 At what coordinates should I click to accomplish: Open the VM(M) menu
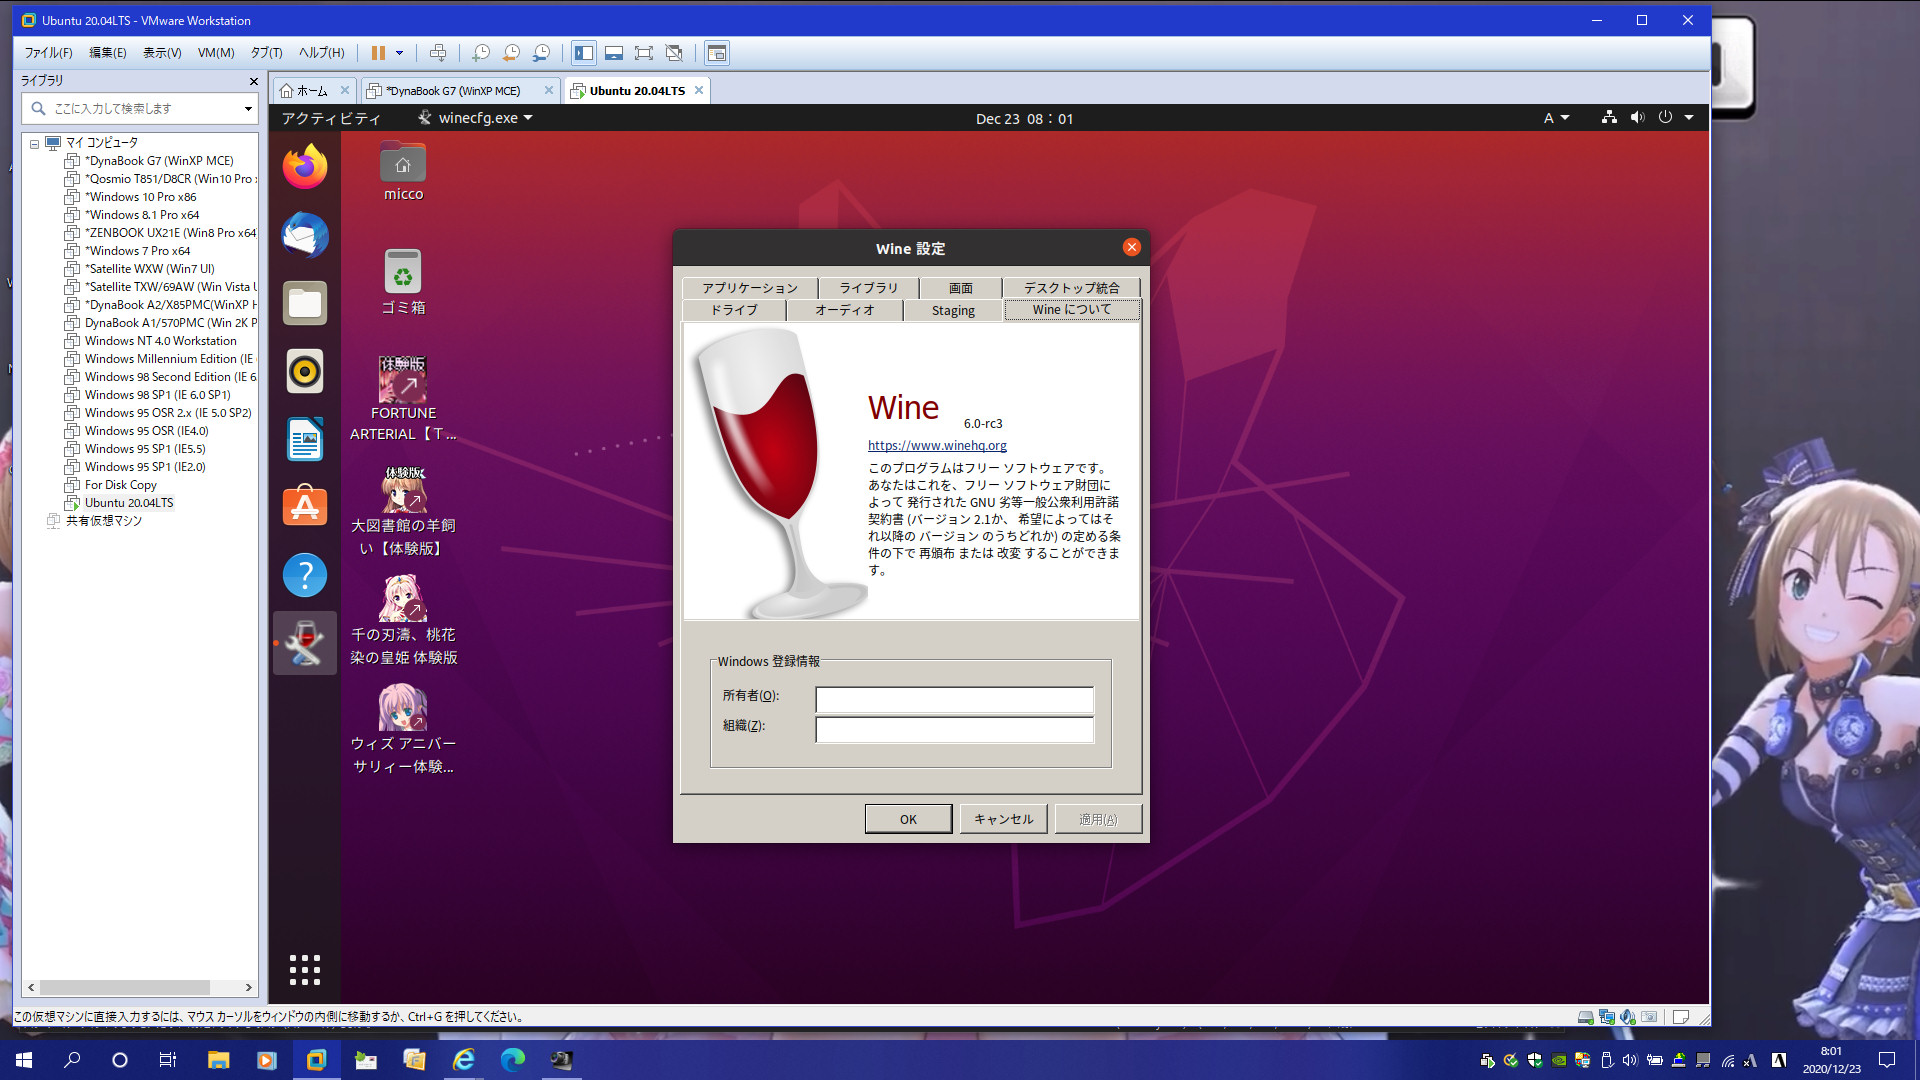[x=216, y=53]
